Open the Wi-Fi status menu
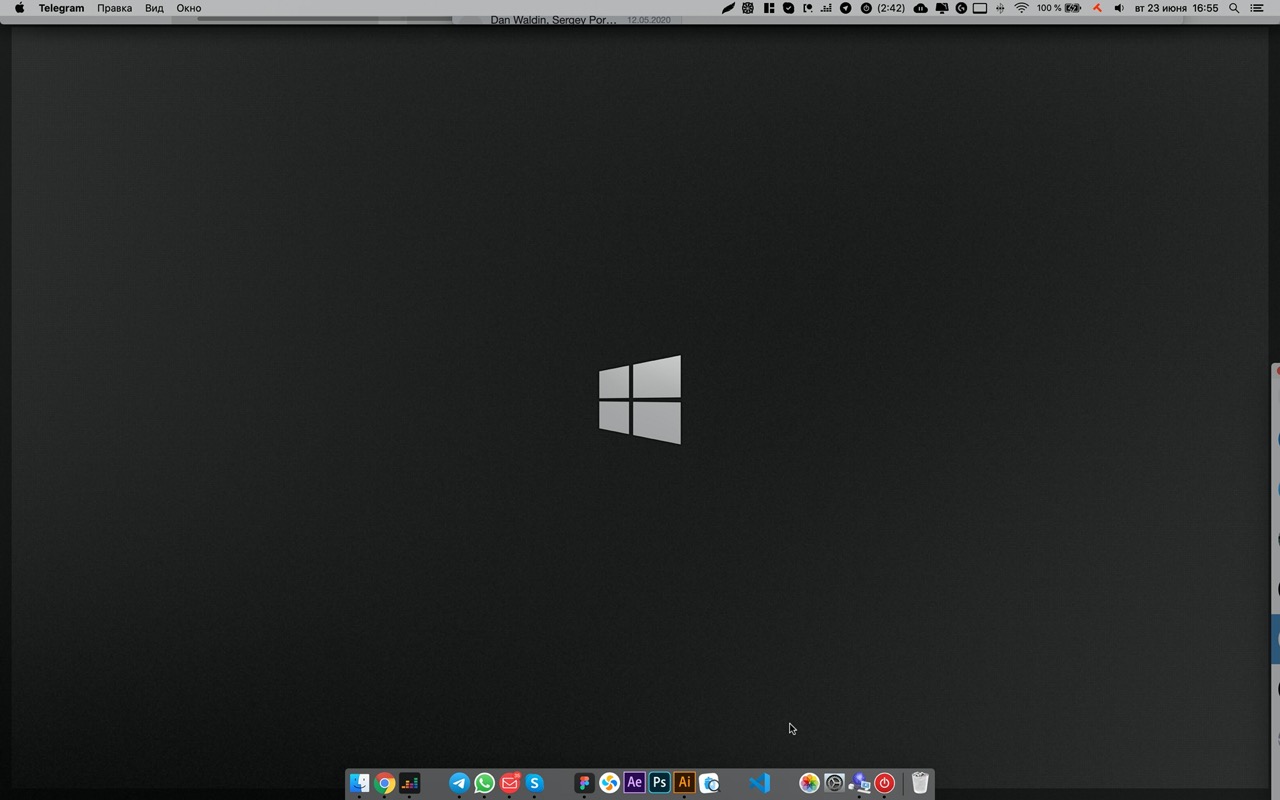Screen dimensions: 1280x800 [x=1021, y=8]
